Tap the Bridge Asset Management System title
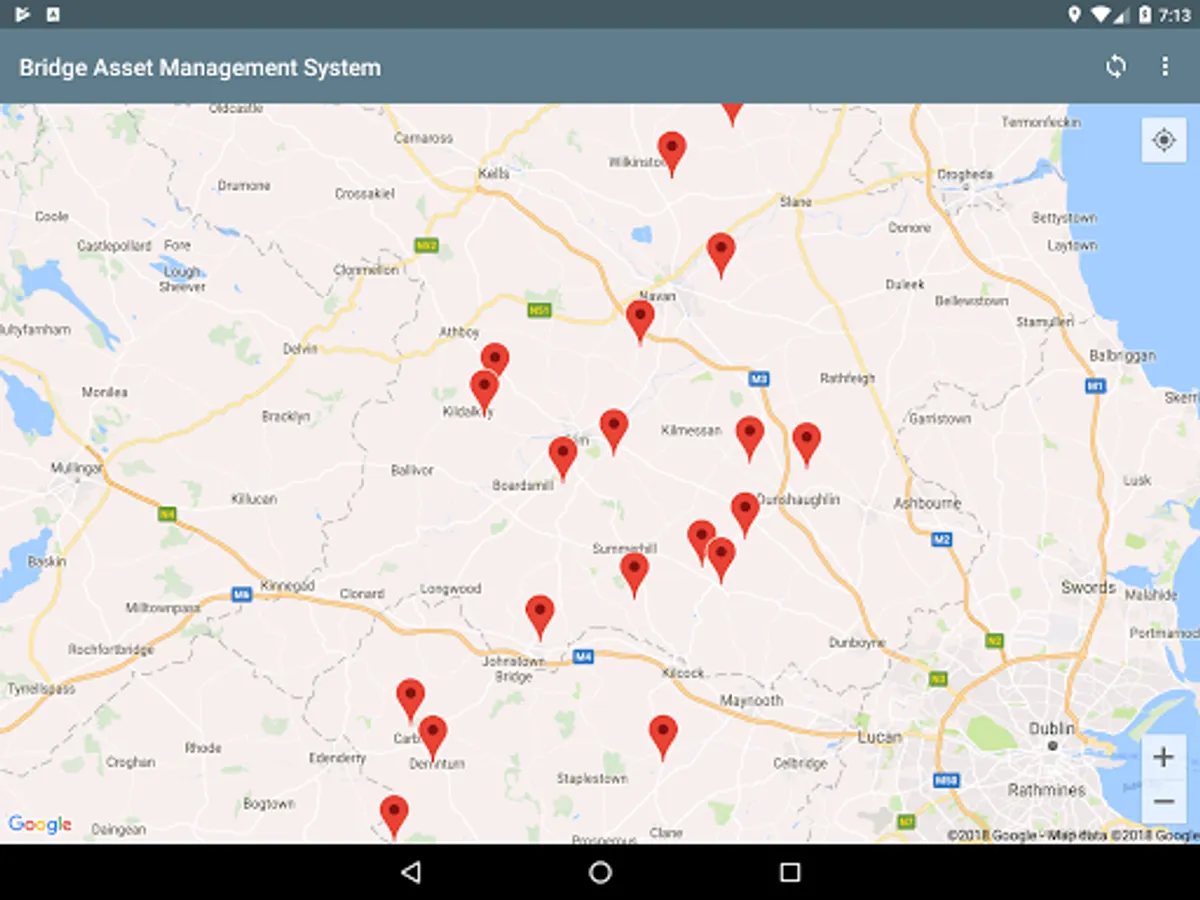This screenshot has height=900, width=1200. click(198, 67)
